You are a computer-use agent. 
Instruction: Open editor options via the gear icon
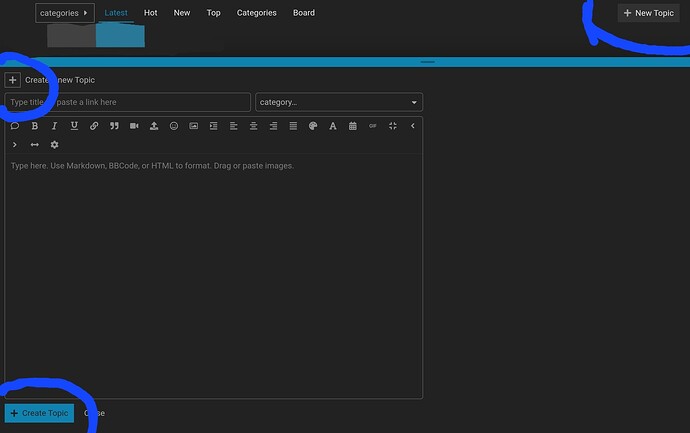pos(54,144)
